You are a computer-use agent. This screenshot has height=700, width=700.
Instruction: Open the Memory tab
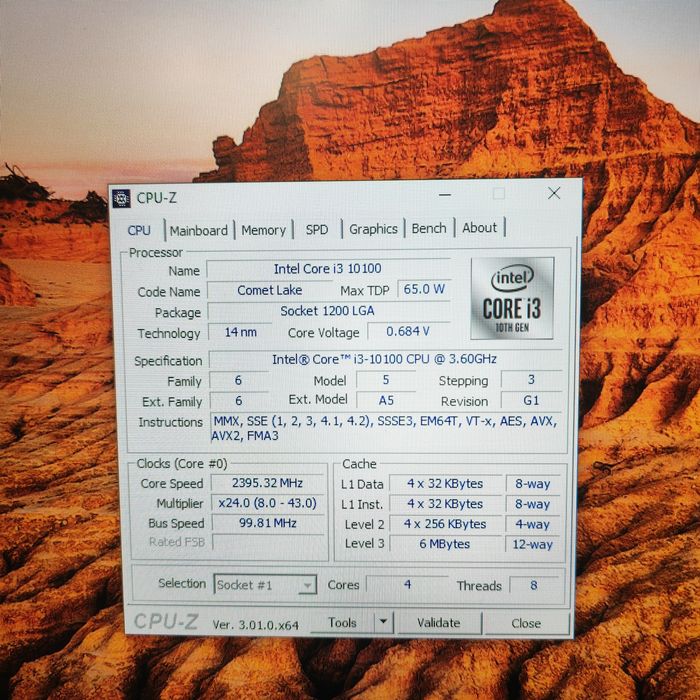pyautogui.click(x=263, y=230)
